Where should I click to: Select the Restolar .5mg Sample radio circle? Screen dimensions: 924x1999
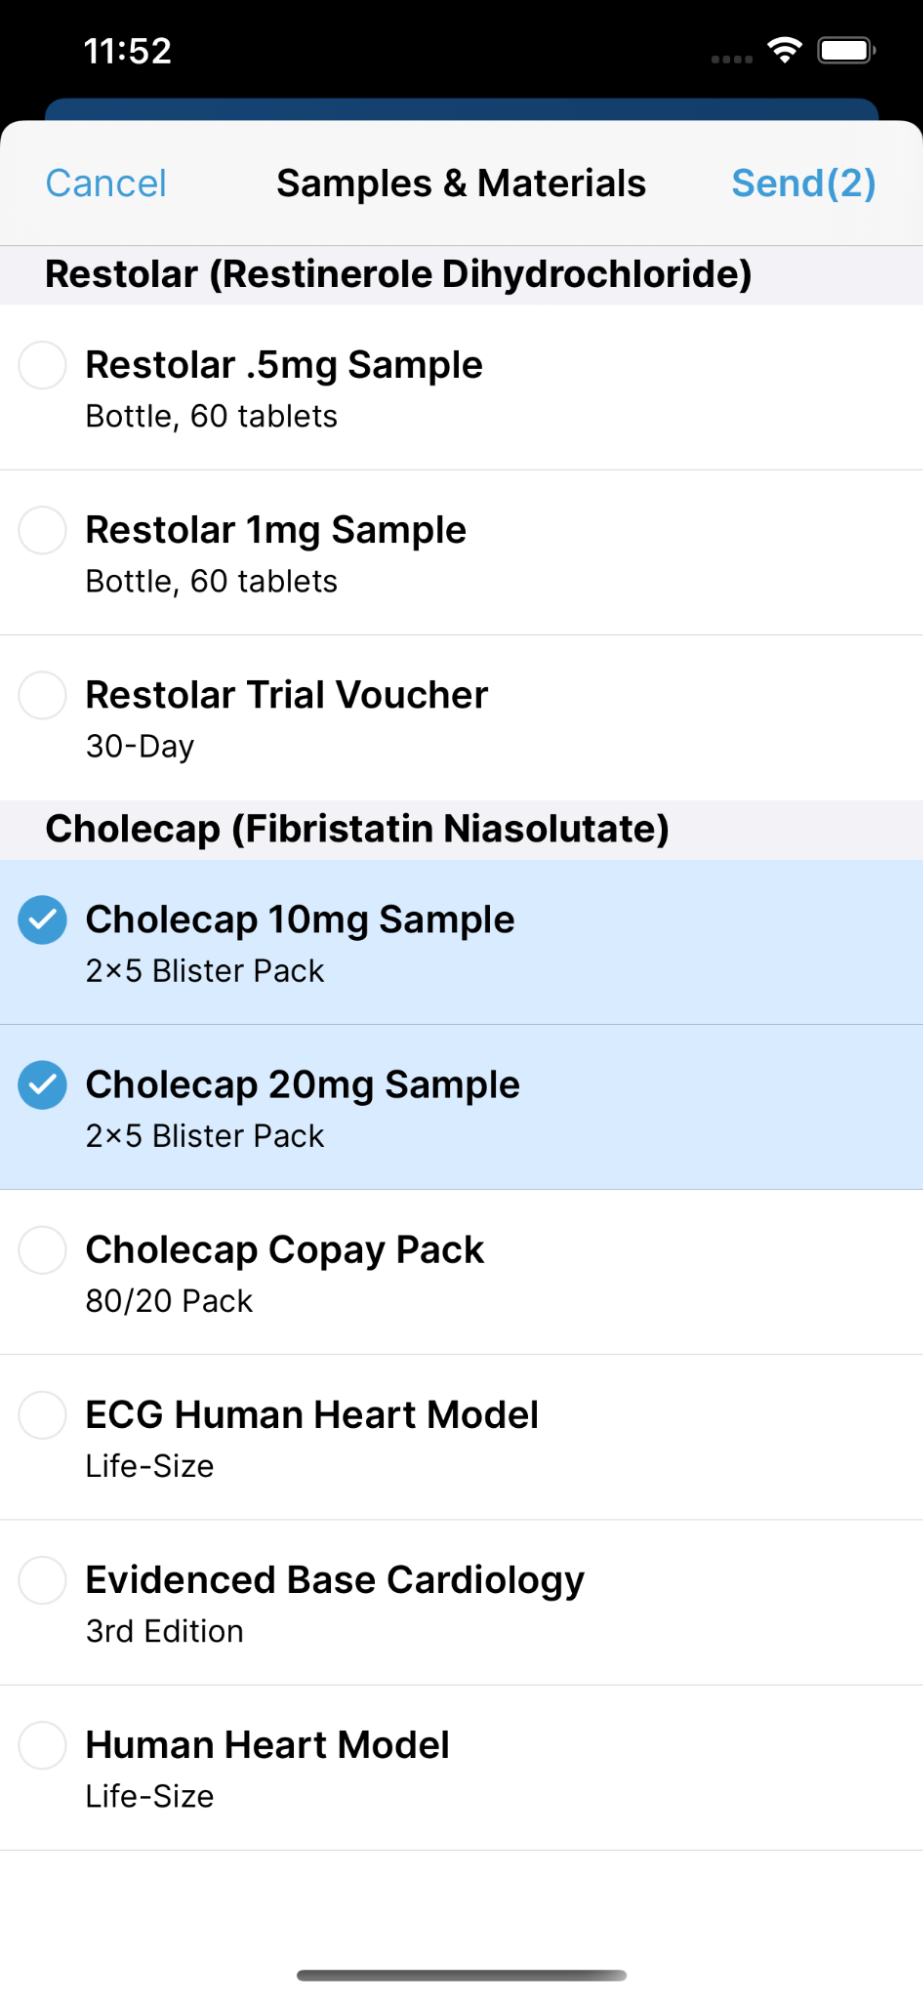pos(43,365)
